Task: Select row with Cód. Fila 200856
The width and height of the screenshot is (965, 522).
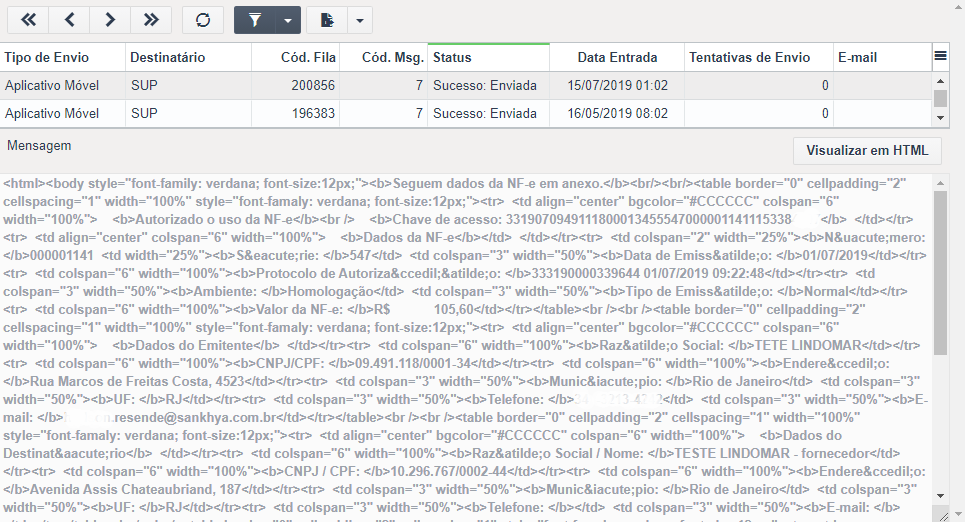Action: tap(466, 86)
